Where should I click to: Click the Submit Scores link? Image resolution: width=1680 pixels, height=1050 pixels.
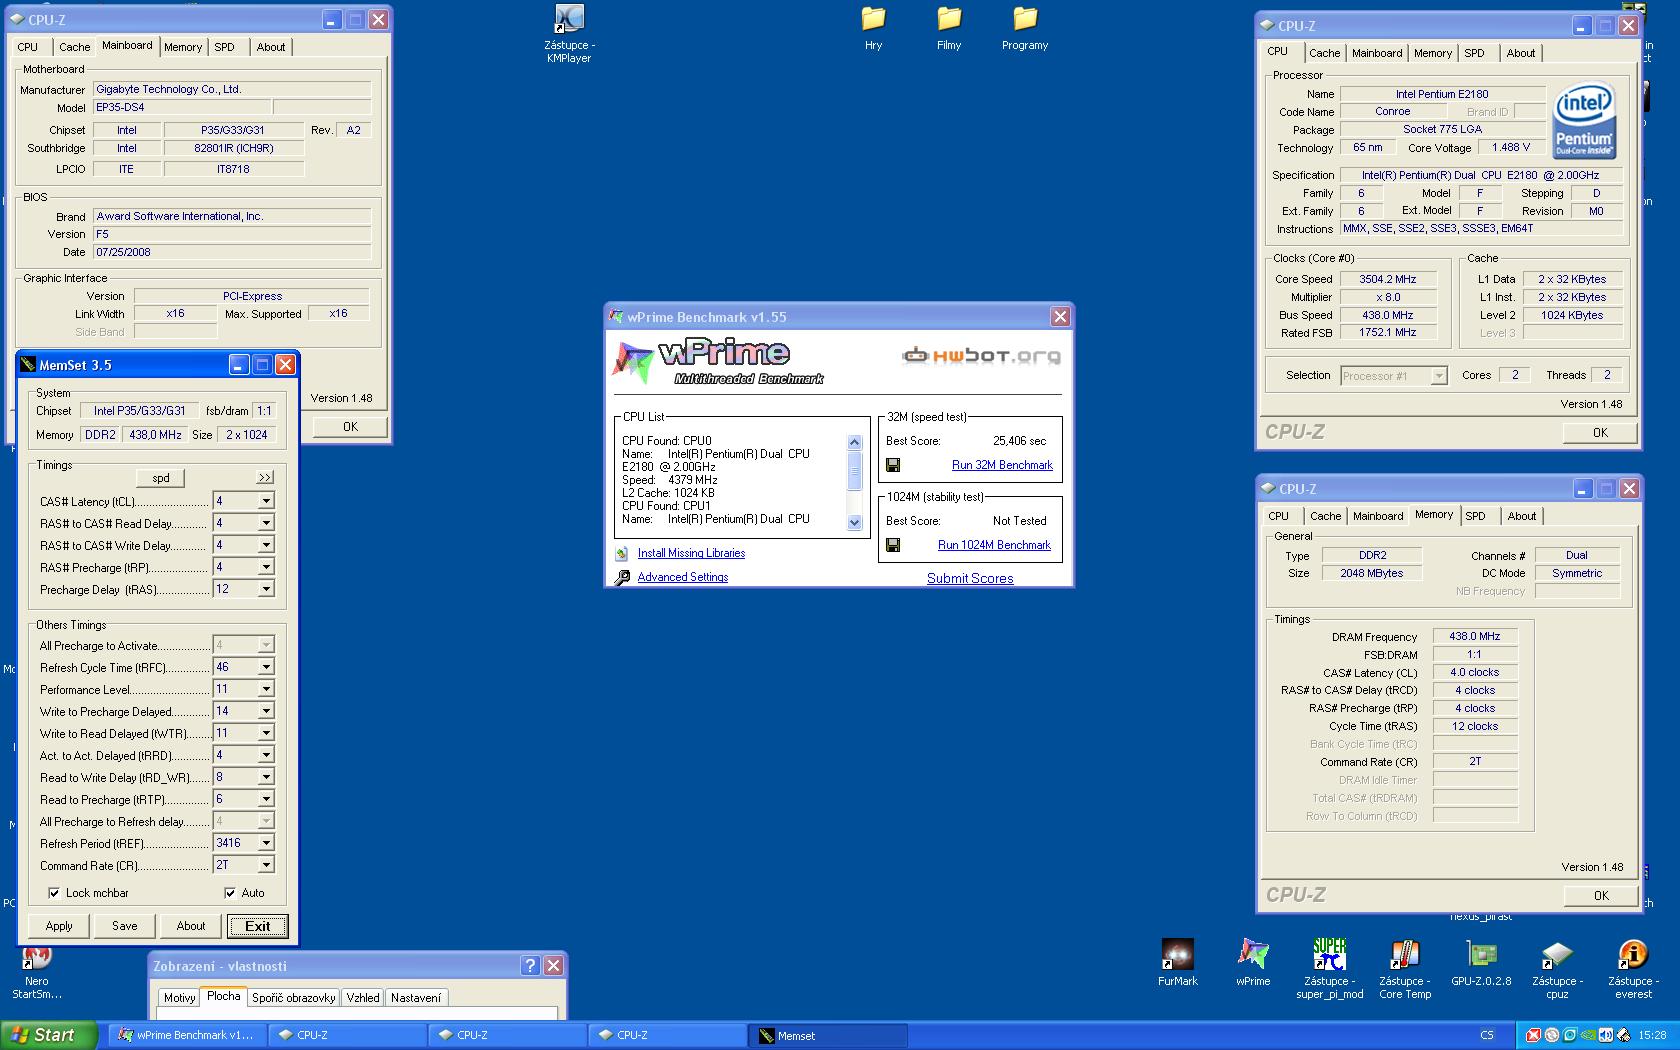pyautogui.click(x=970, y=578)
